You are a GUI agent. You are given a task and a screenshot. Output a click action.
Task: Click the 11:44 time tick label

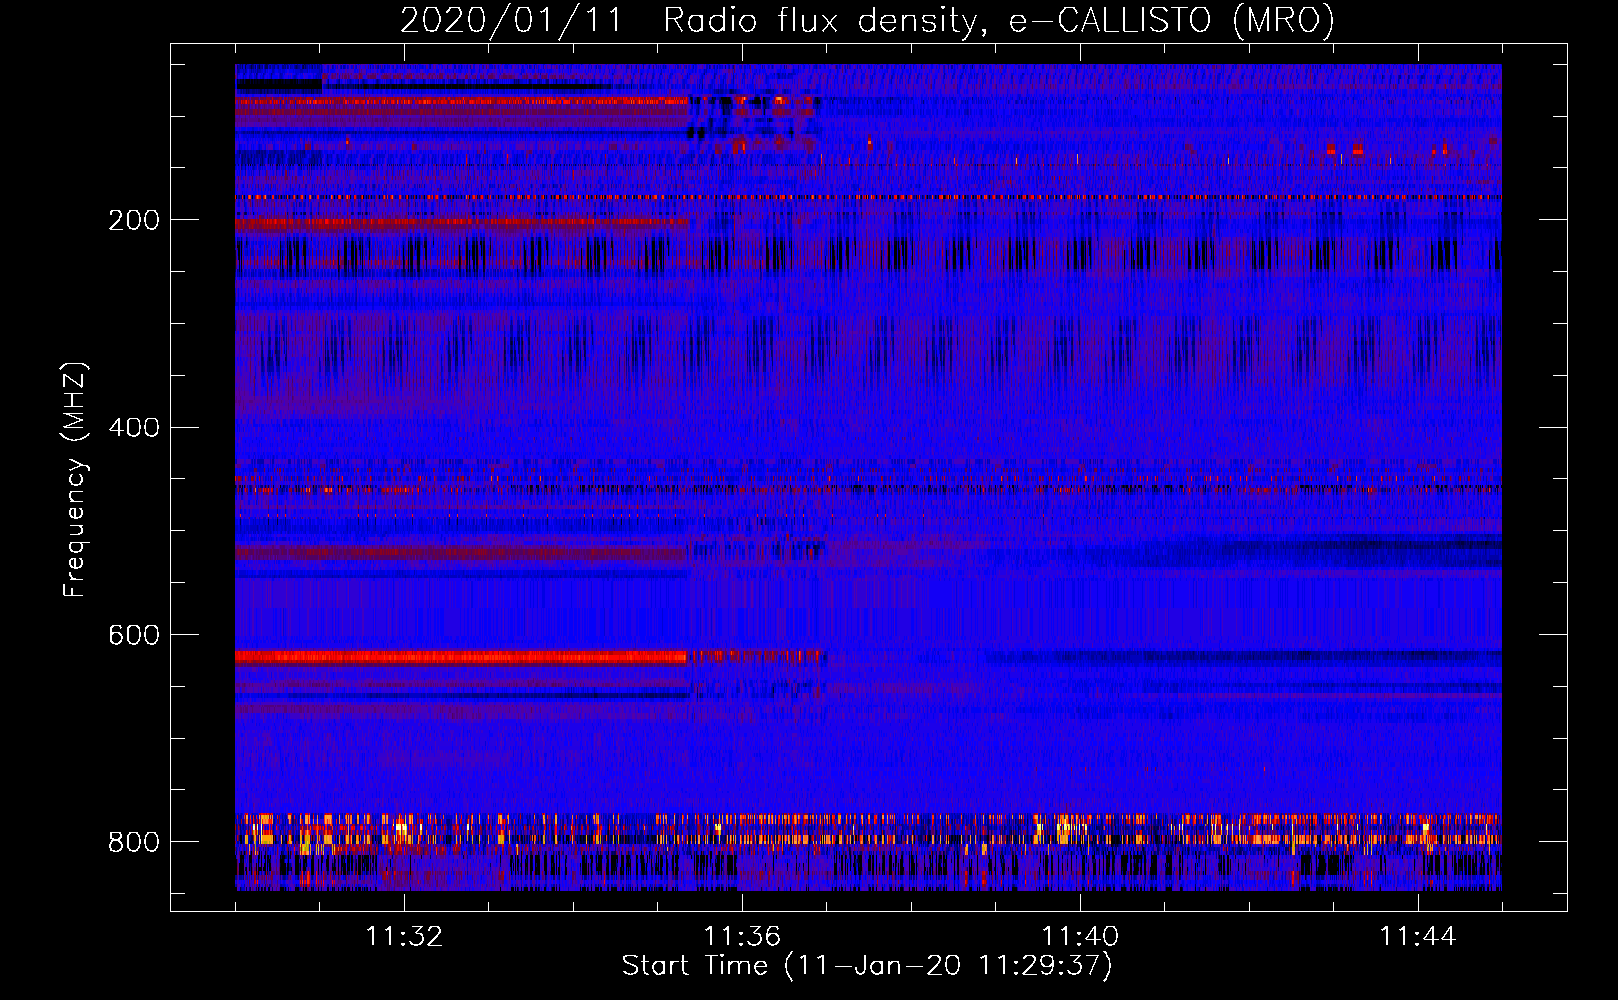pyautogui.click(x=1418, y=937)
